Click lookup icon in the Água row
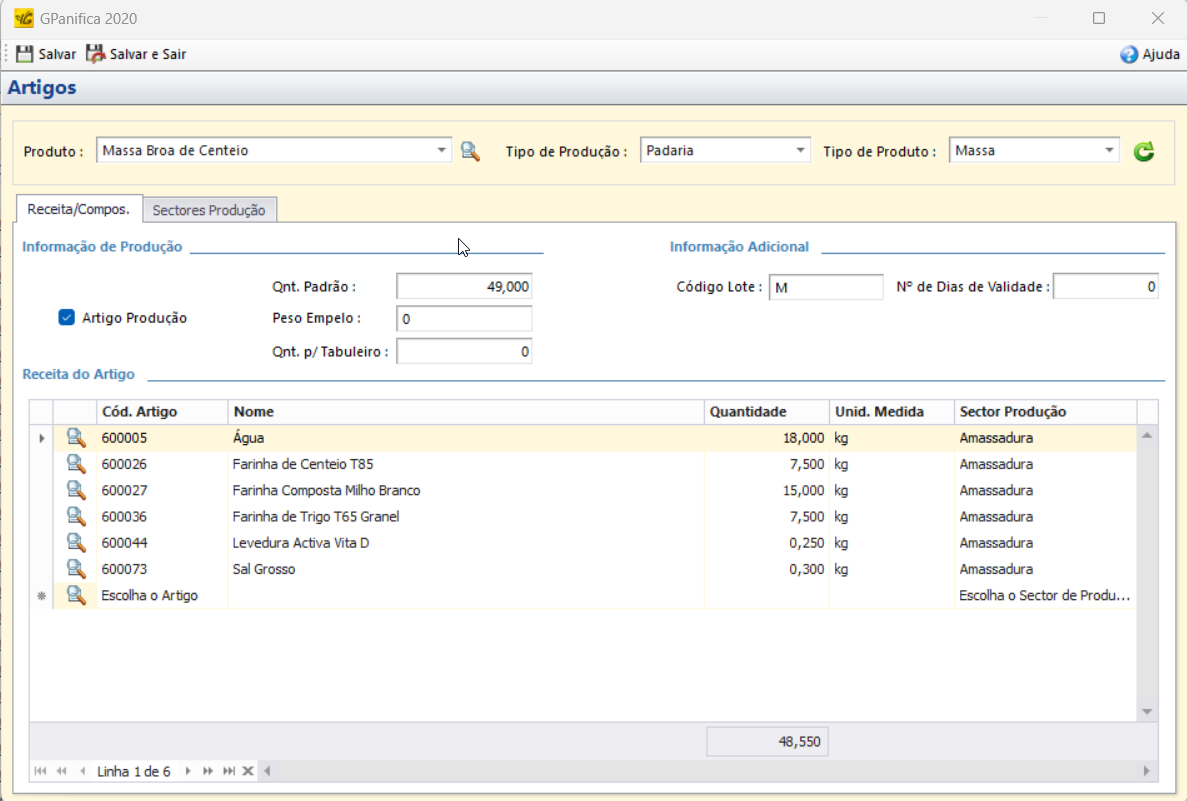Image resolution: width=1187 pixels, height=801 pixels. click(x=76, y=438)
